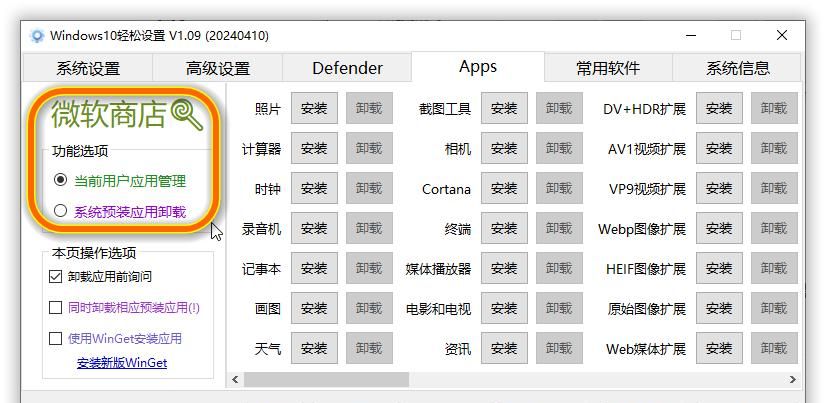Select 当前用户应用管理 radio option
Image resolution: width=826 pixels, height=403 pixels.
pos(120,181)
